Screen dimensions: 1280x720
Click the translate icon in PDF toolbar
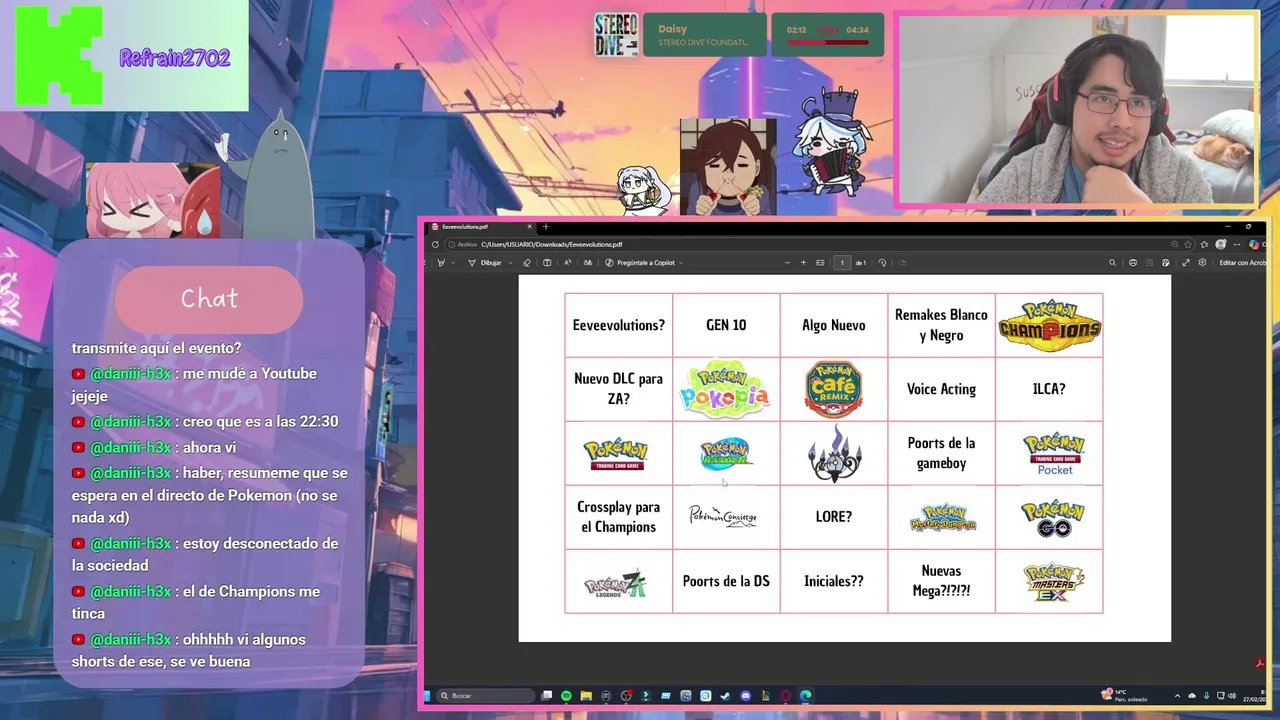(588, 263)
